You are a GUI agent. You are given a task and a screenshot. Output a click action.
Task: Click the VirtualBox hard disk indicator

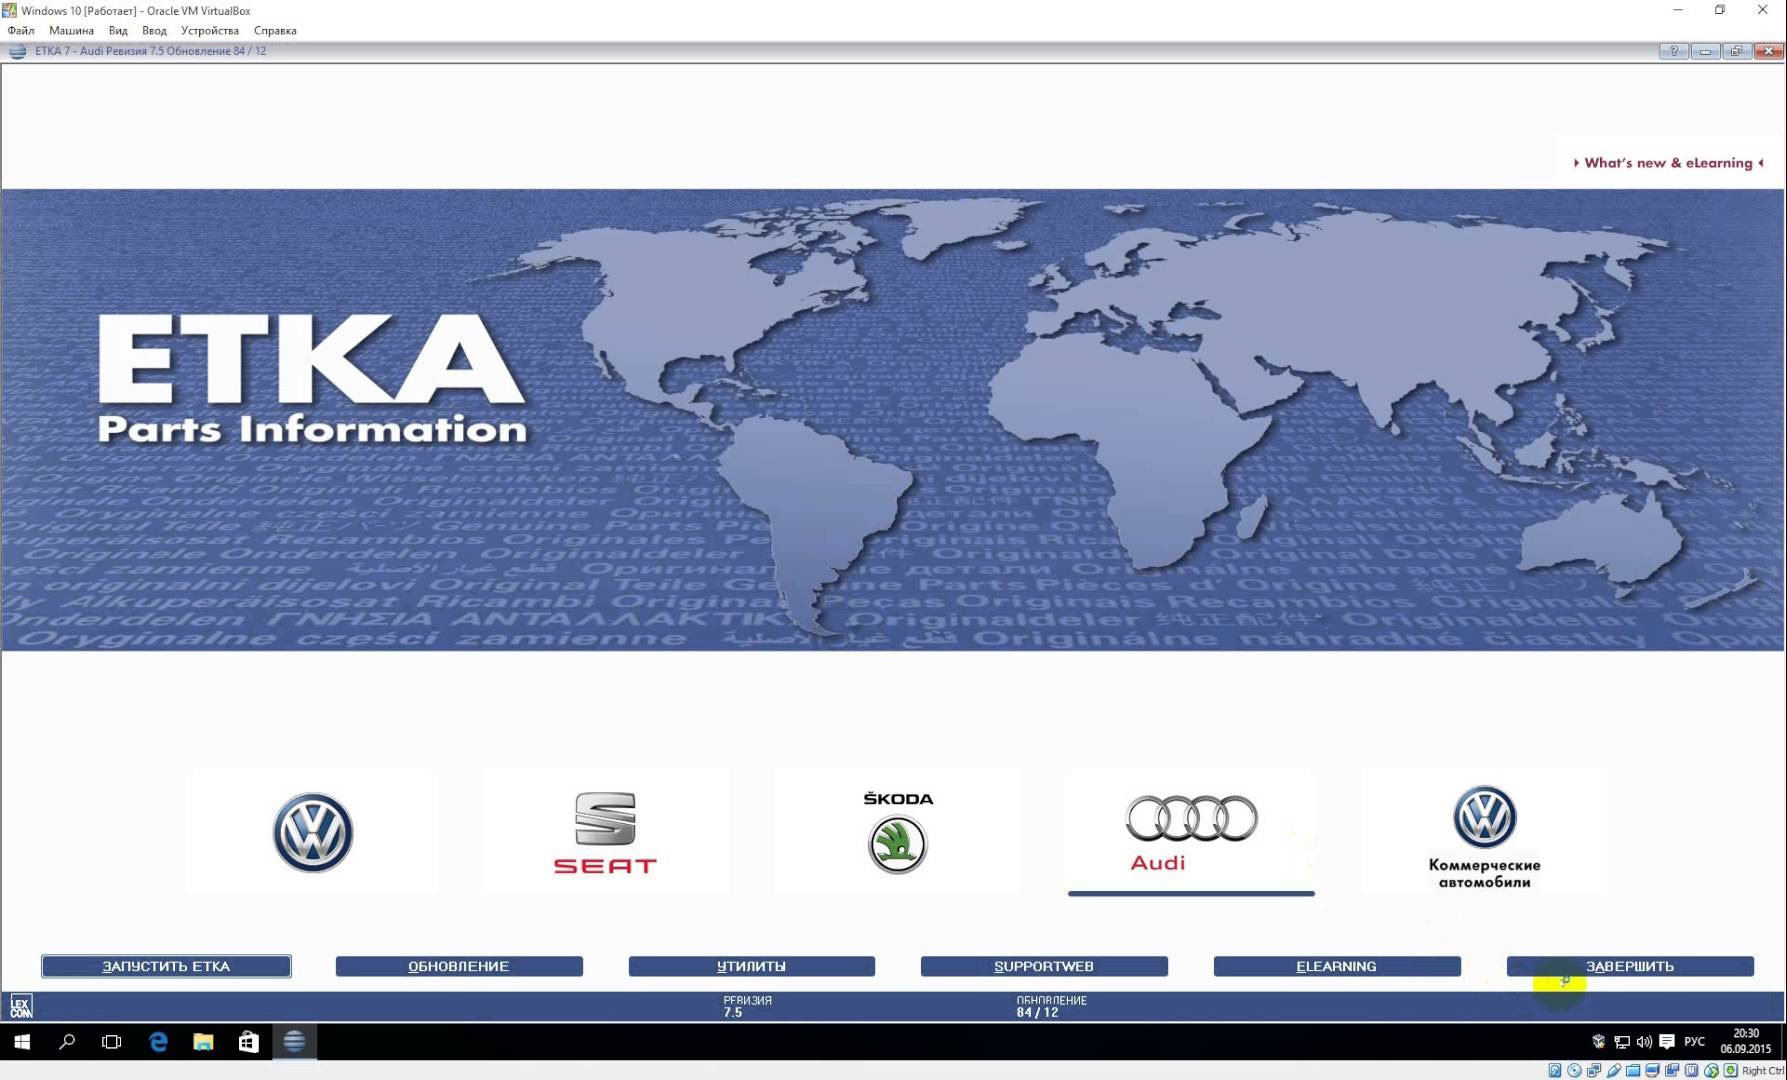tap(1555, 1071)
